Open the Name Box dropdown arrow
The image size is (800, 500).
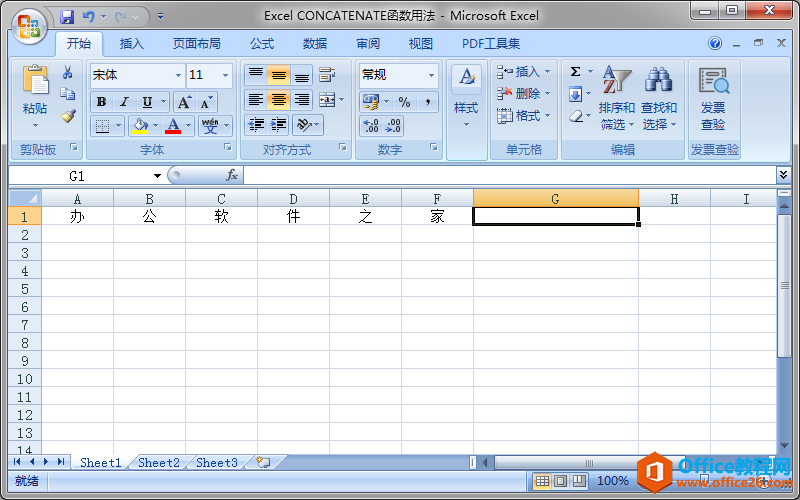tap(157, 176)
